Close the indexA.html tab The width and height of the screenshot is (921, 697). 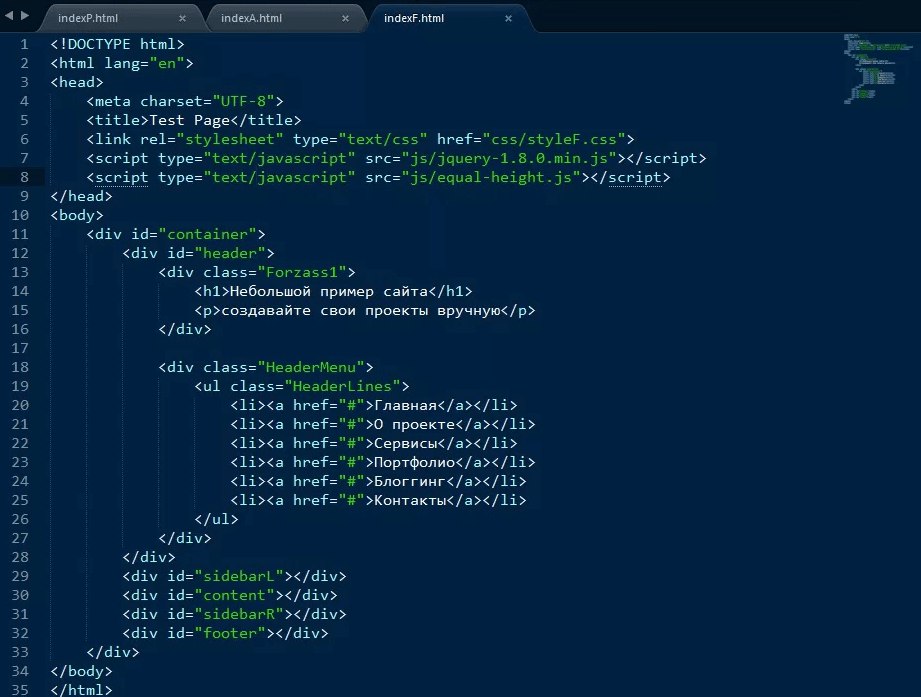pyautogui.click(x=344, y=18)
